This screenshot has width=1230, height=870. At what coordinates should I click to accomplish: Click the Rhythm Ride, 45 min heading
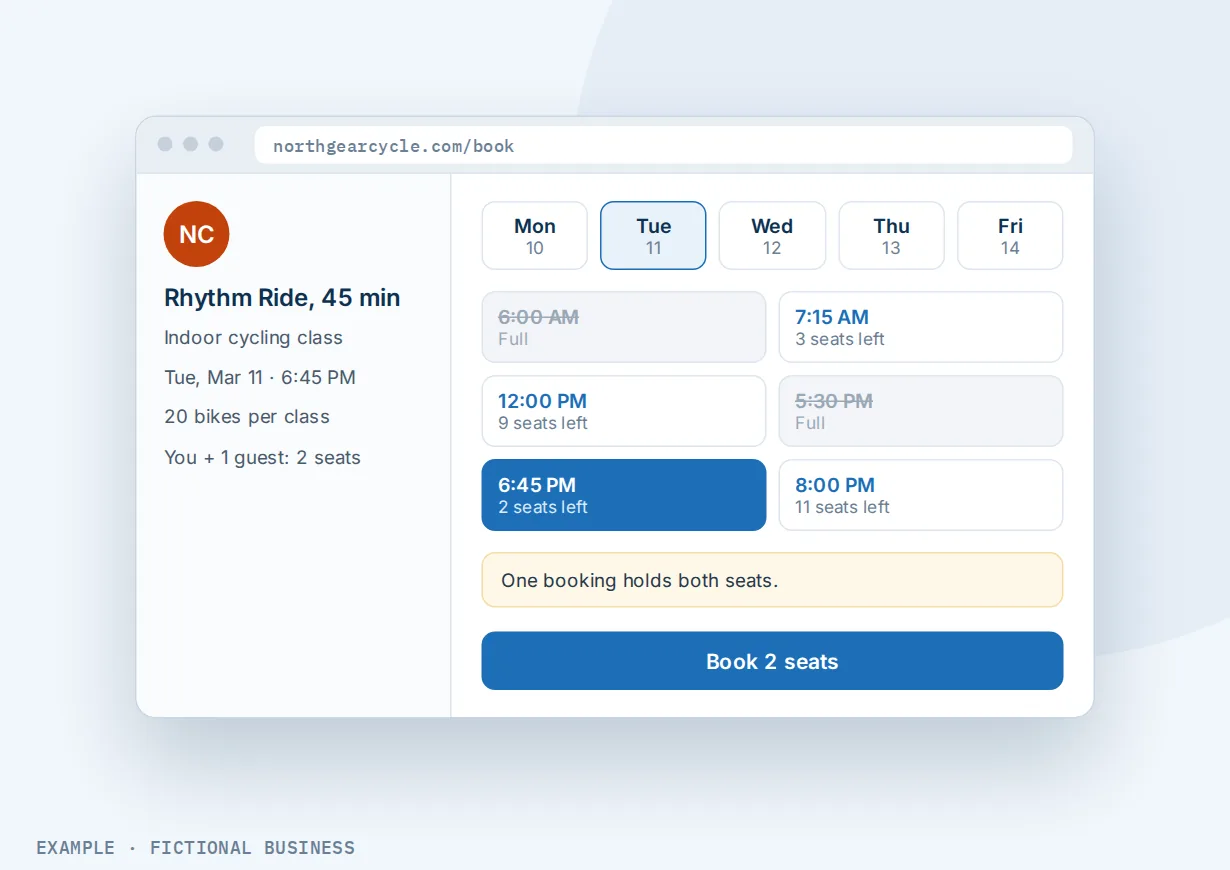(282, 298)
